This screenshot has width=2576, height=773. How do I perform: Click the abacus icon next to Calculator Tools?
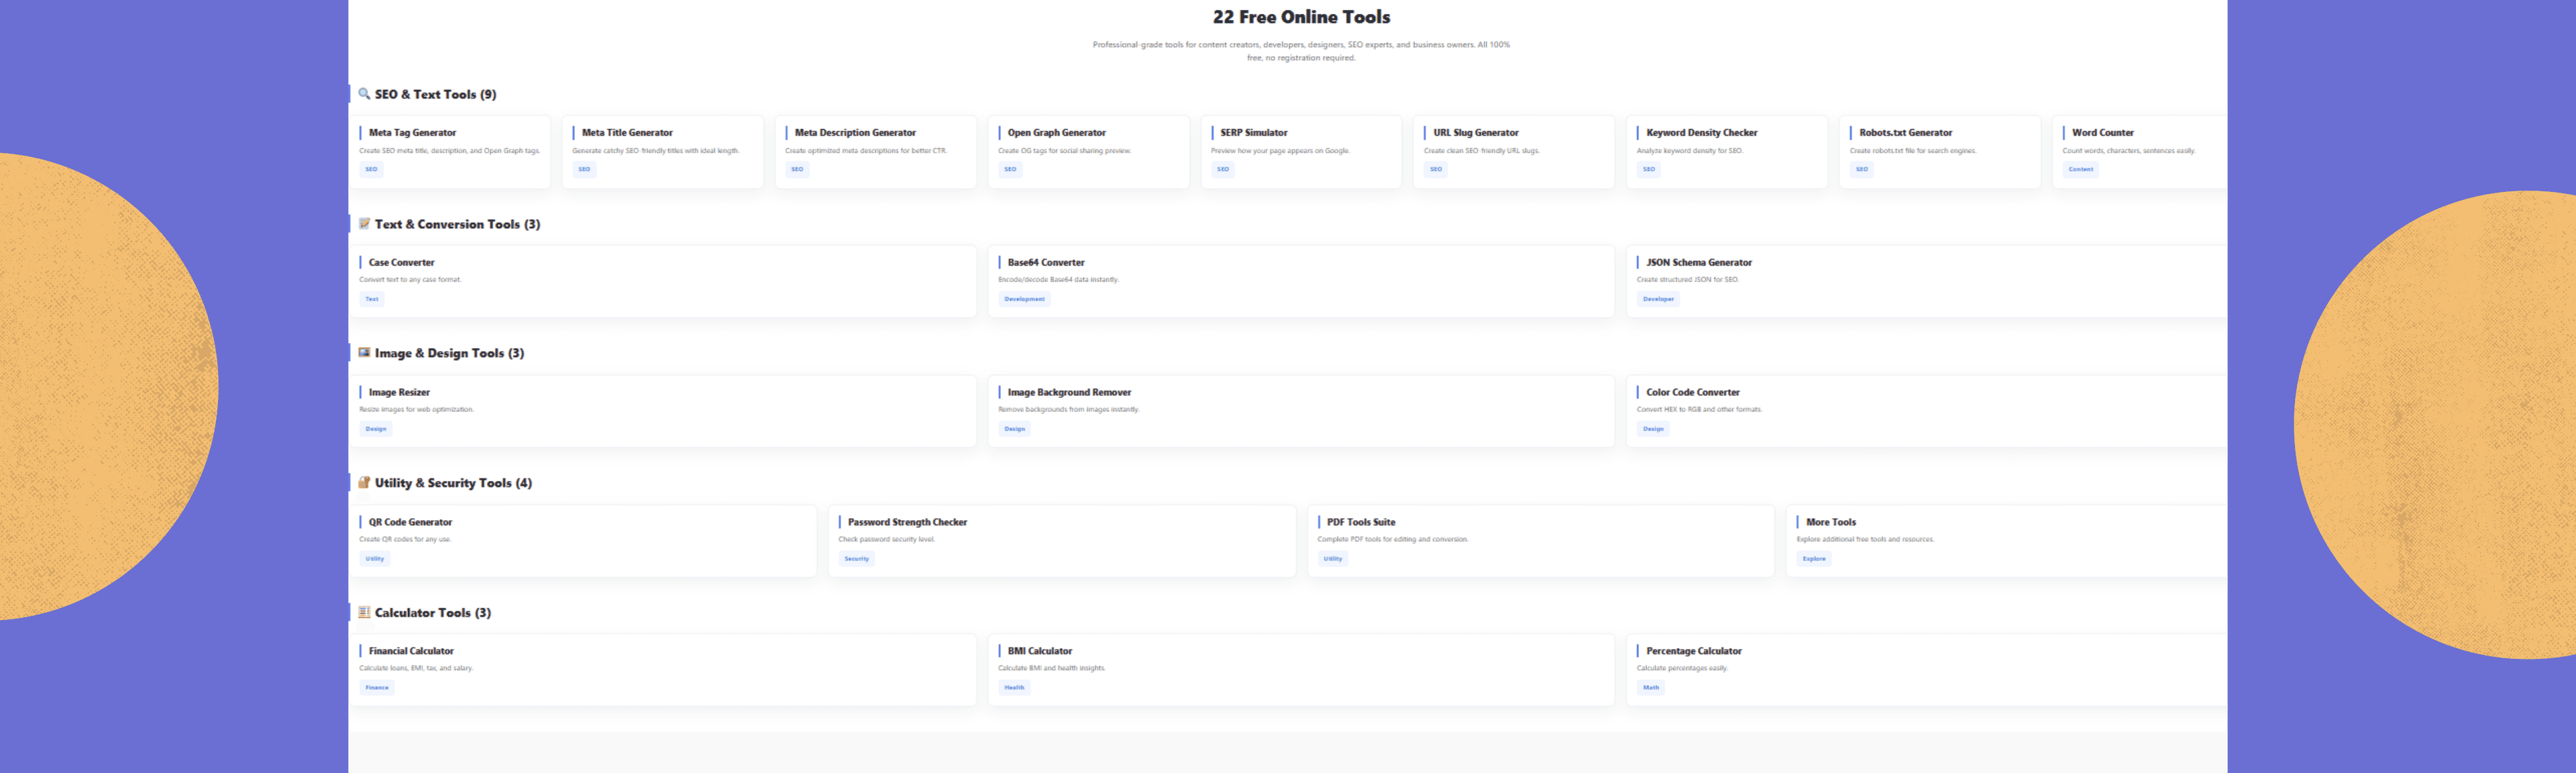click(363, 612)
